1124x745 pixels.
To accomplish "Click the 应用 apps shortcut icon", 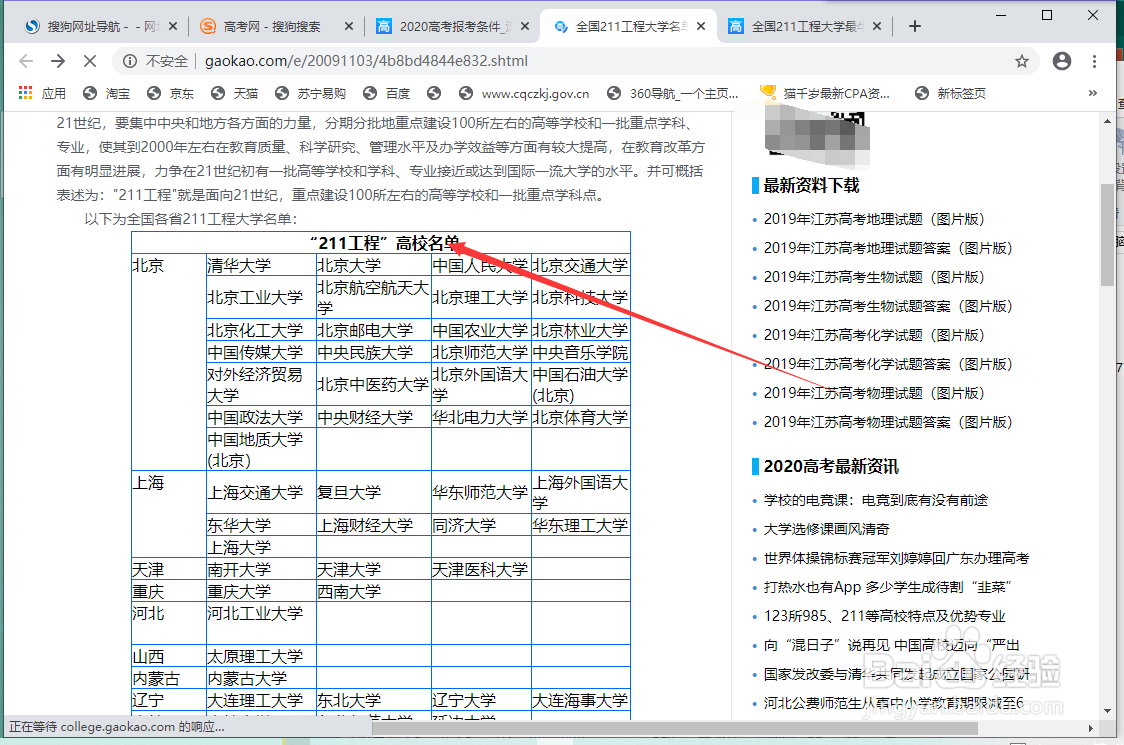I will point(26,93).
